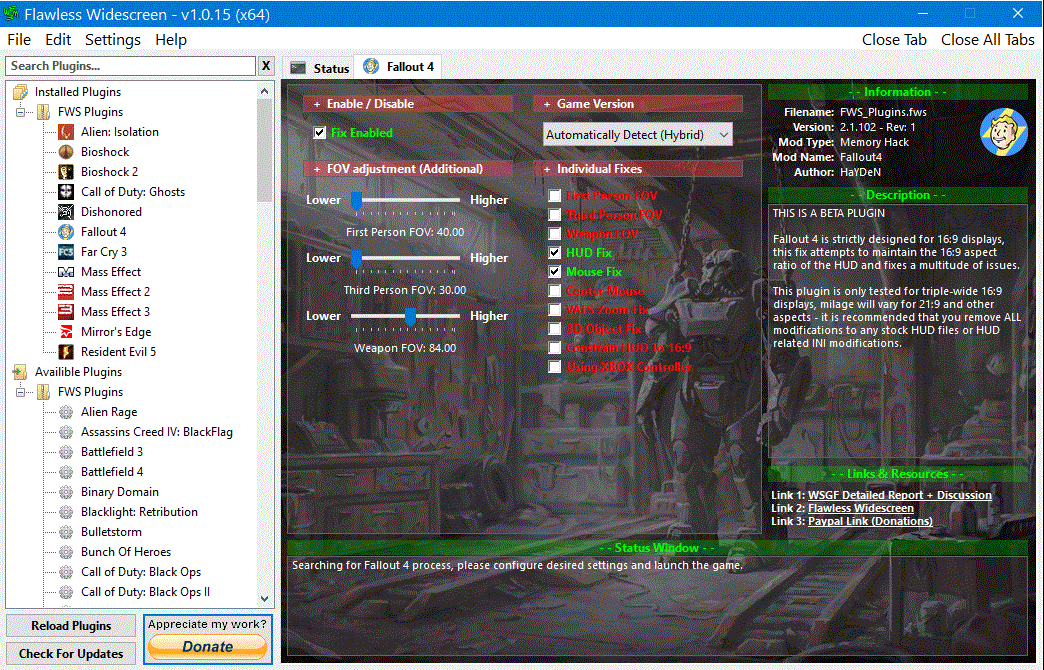Click the Call of Duty: Ghosts icon

point(66,192)
